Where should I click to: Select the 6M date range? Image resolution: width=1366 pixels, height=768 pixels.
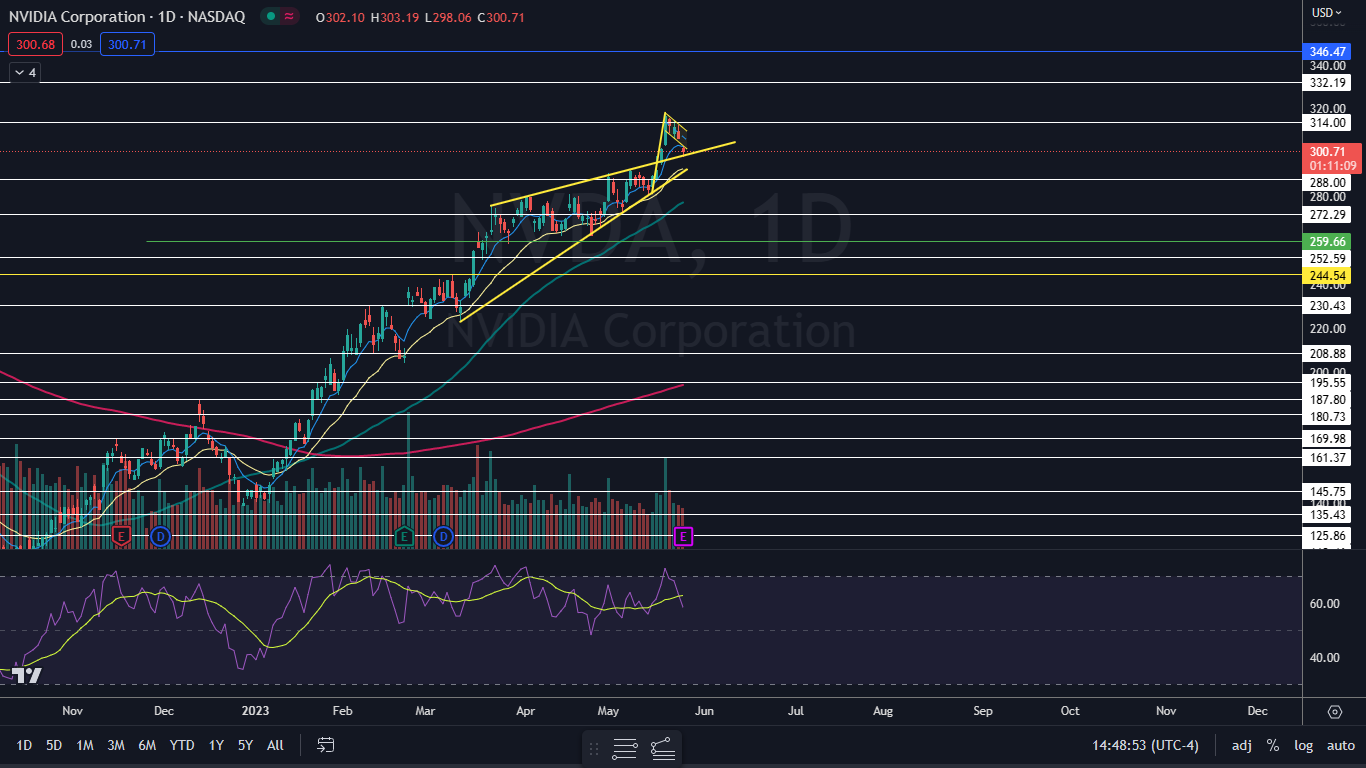point(147,745)
